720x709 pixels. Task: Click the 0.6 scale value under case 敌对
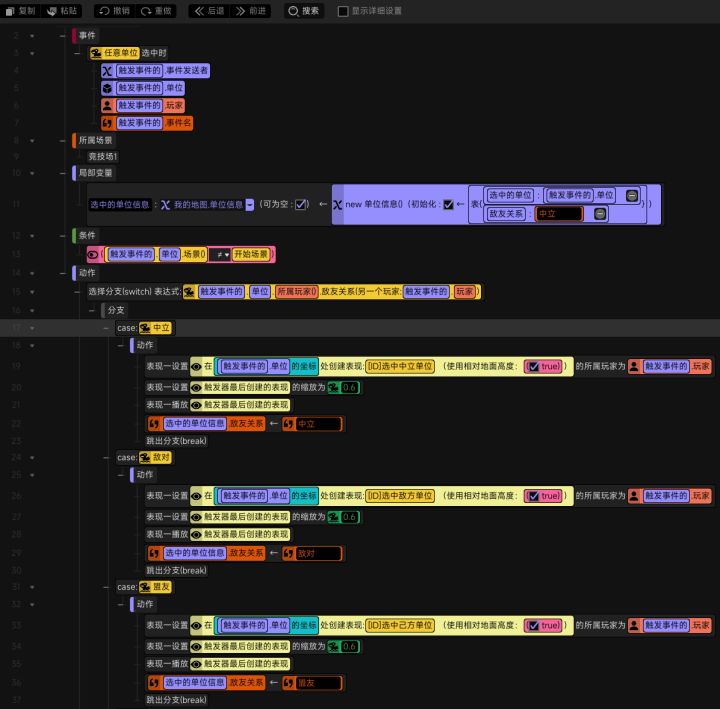(349, 517)
